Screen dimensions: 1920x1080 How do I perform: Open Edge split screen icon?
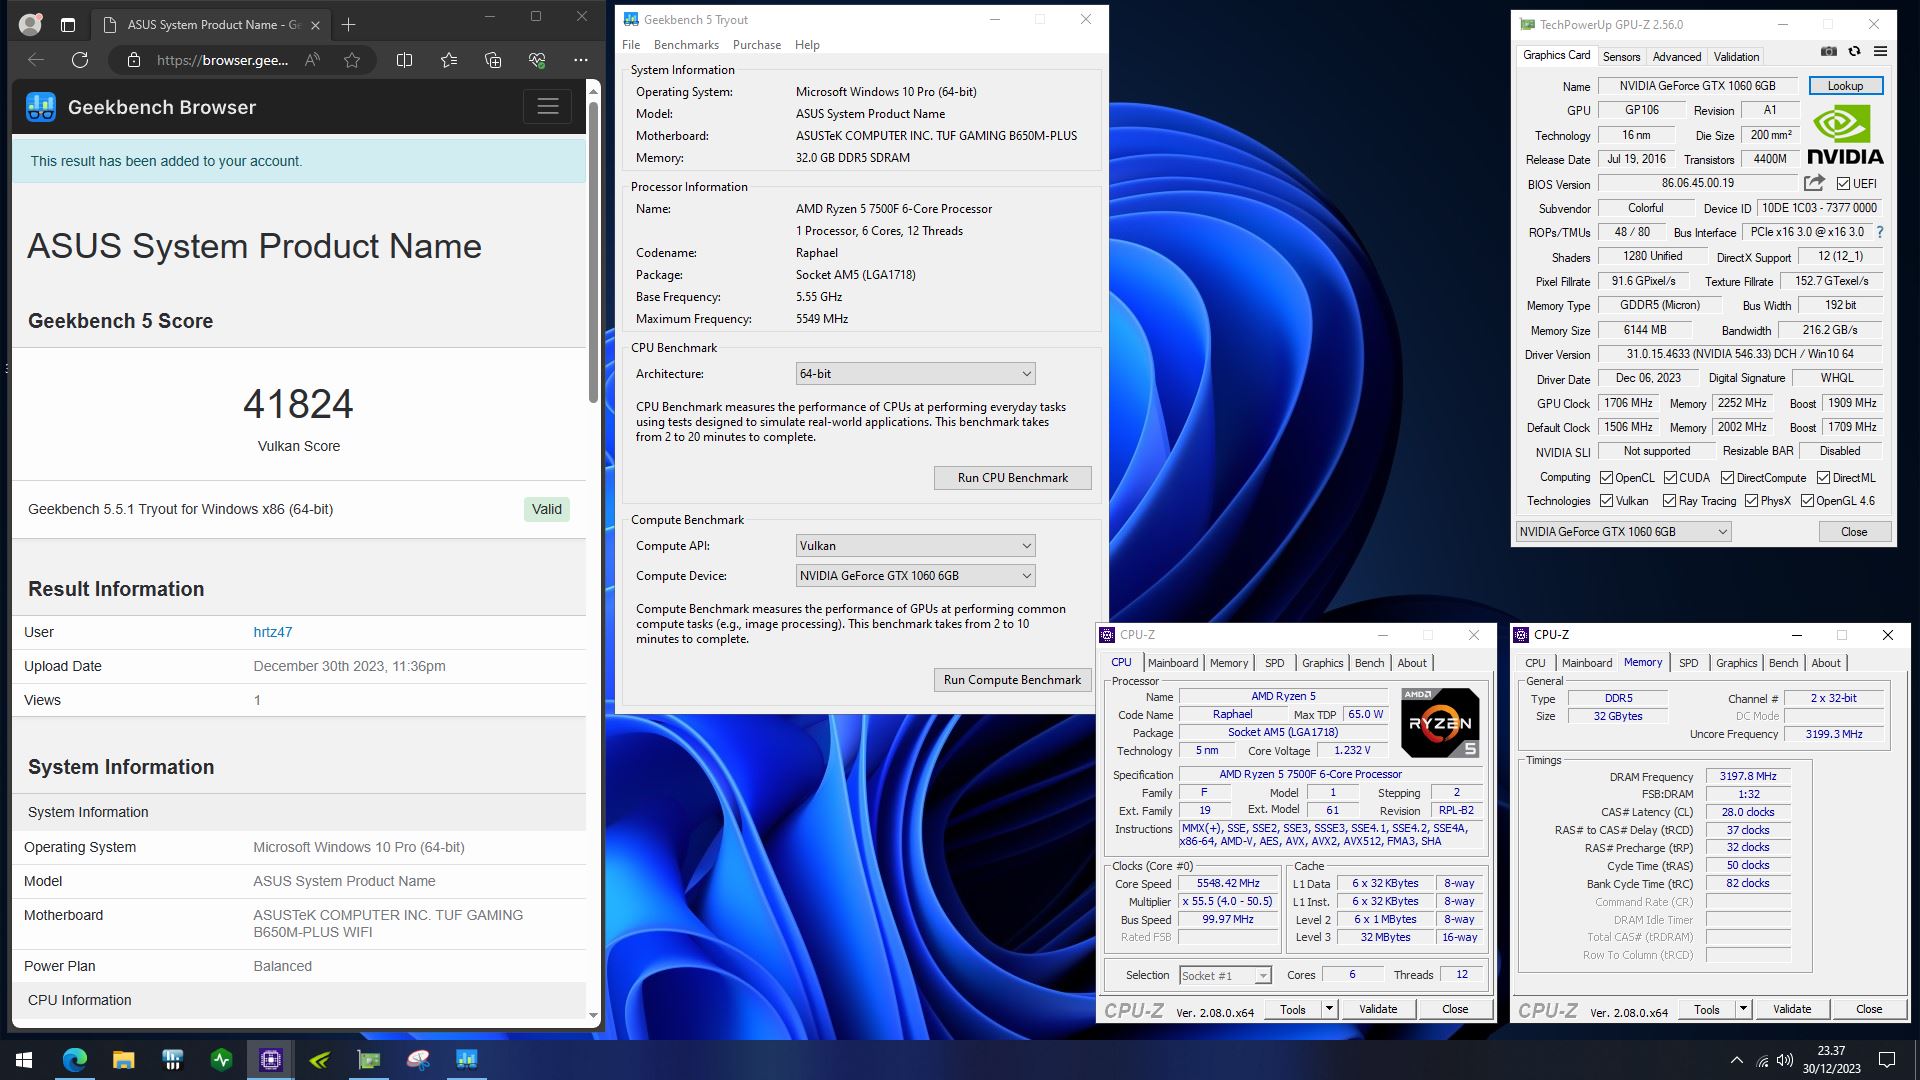pos(404,60)
